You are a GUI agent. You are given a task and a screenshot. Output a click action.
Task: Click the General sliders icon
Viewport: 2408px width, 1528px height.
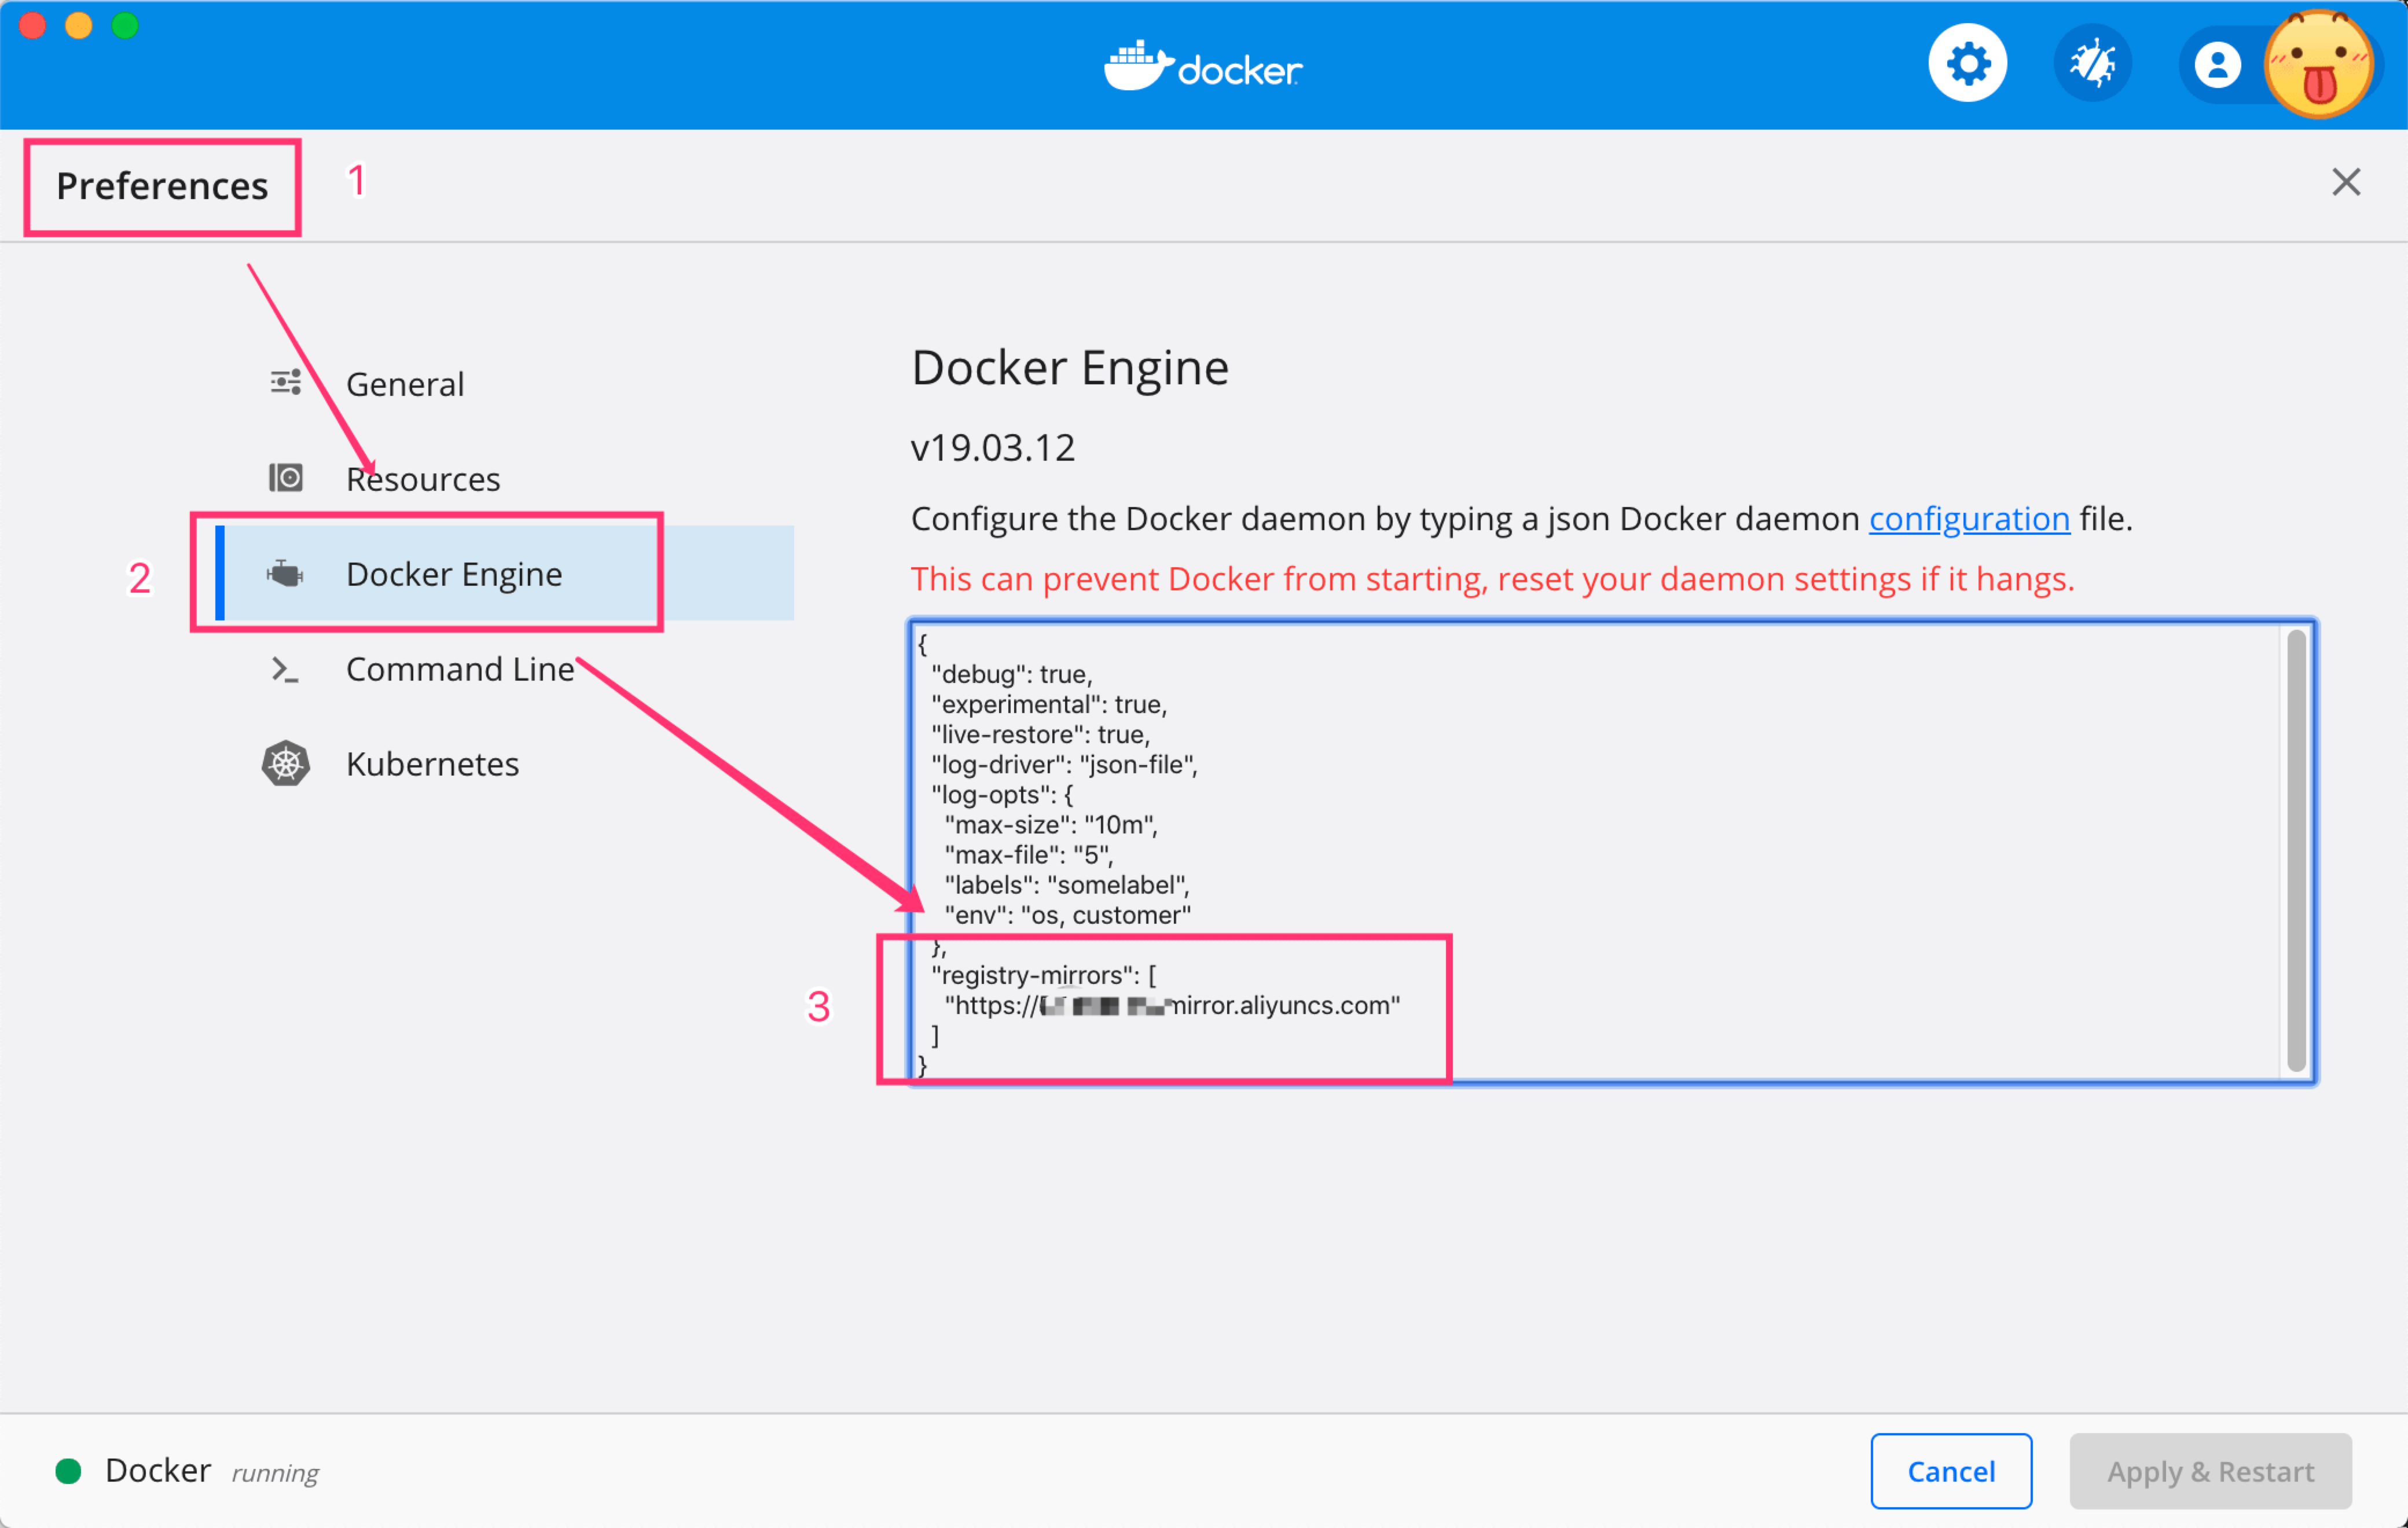pos(286,382)
